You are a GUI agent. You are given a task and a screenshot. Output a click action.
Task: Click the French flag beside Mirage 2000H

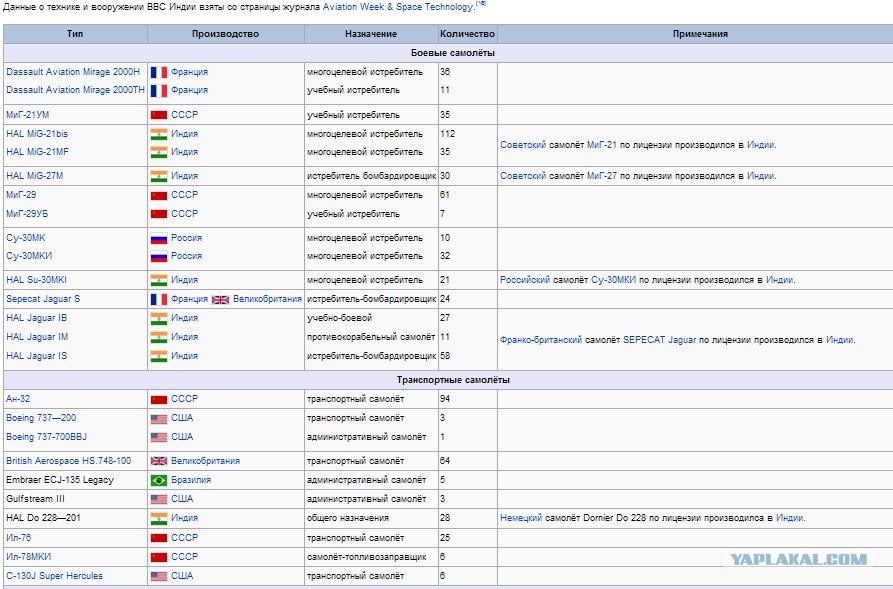pos(159,72)
